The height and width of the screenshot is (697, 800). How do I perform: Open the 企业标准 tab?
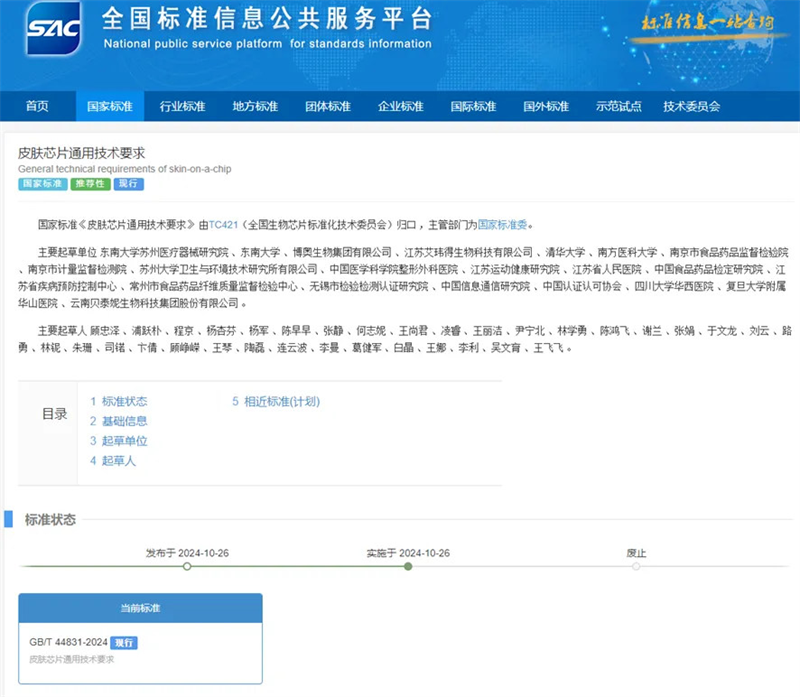coord(400,107)
